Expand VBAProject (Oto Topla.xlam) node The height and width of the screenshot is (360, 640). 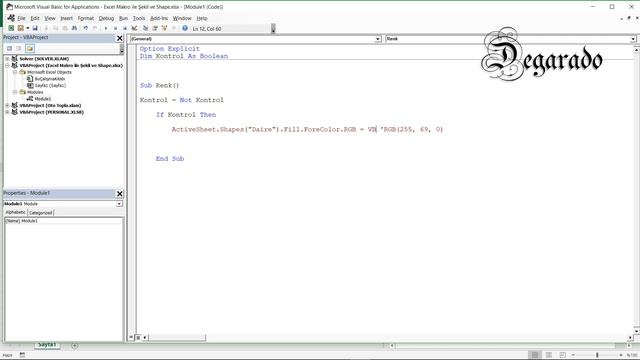point(7,105)
